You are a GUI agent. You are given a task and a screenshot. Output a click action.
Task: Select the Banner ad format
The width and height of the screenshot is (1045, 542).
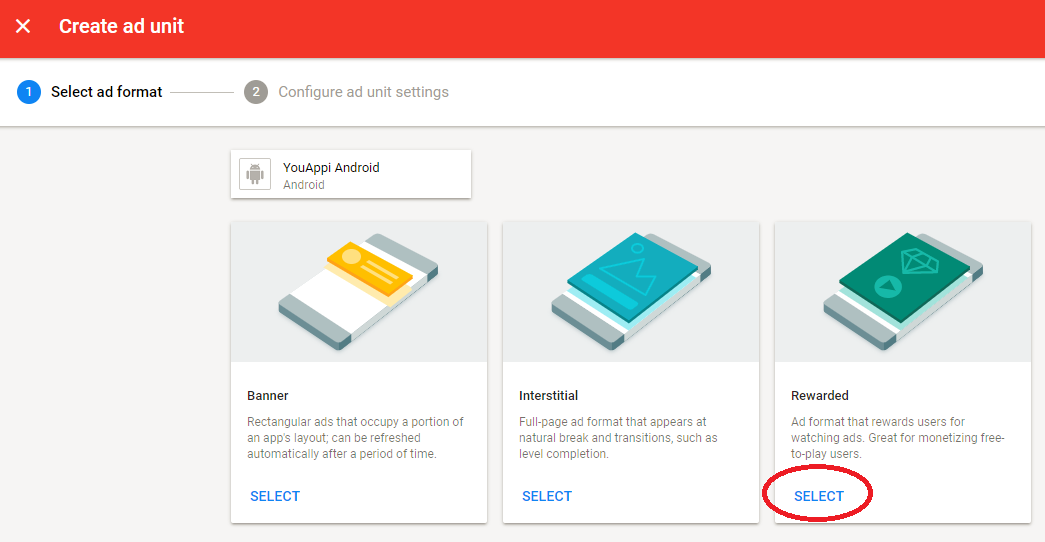[275, 496]
